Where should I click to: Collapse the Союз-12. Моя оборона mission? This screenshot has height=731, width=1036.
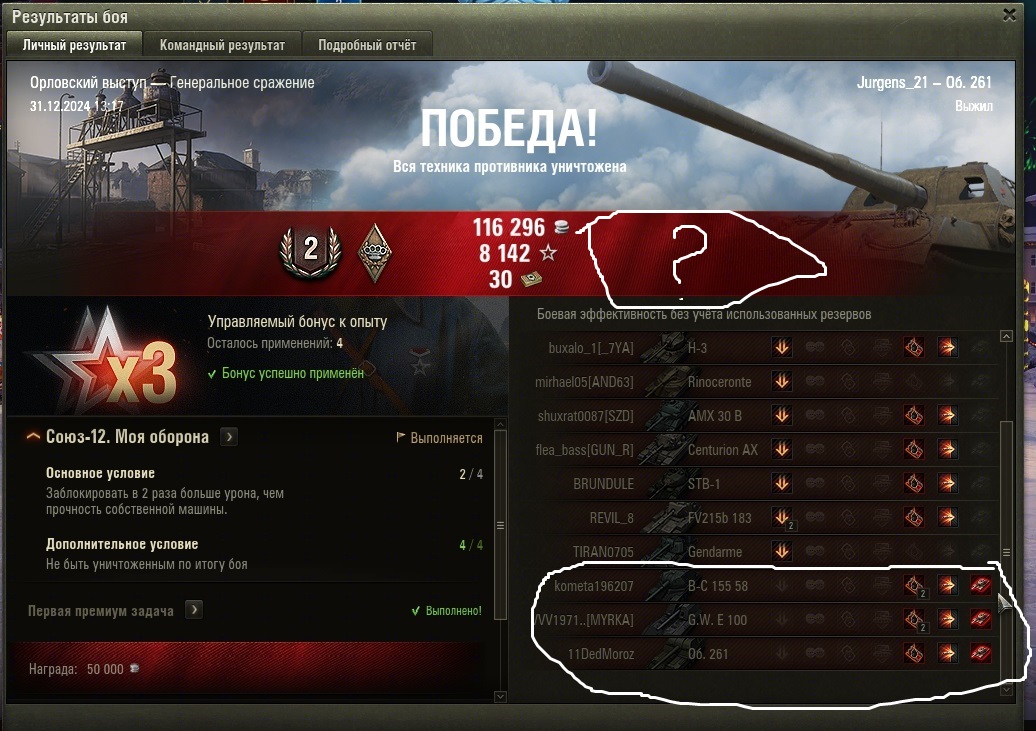tap(33, 436)
